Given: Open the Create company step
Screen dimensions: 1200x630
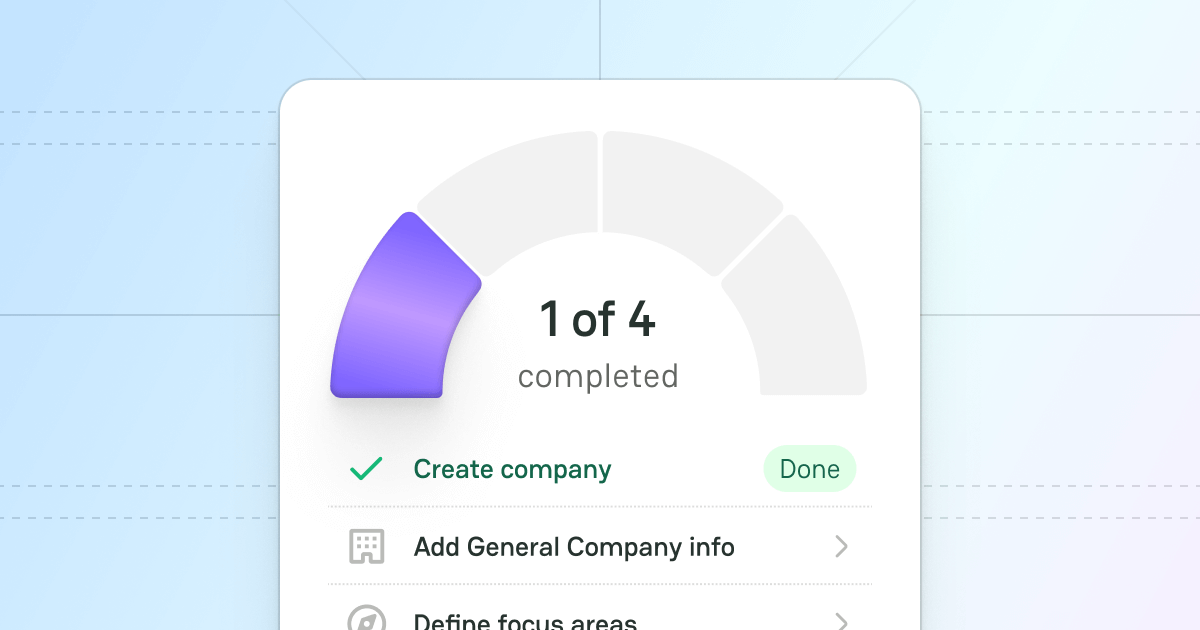Looking at the screenshot, I should (x=512, y=469).
